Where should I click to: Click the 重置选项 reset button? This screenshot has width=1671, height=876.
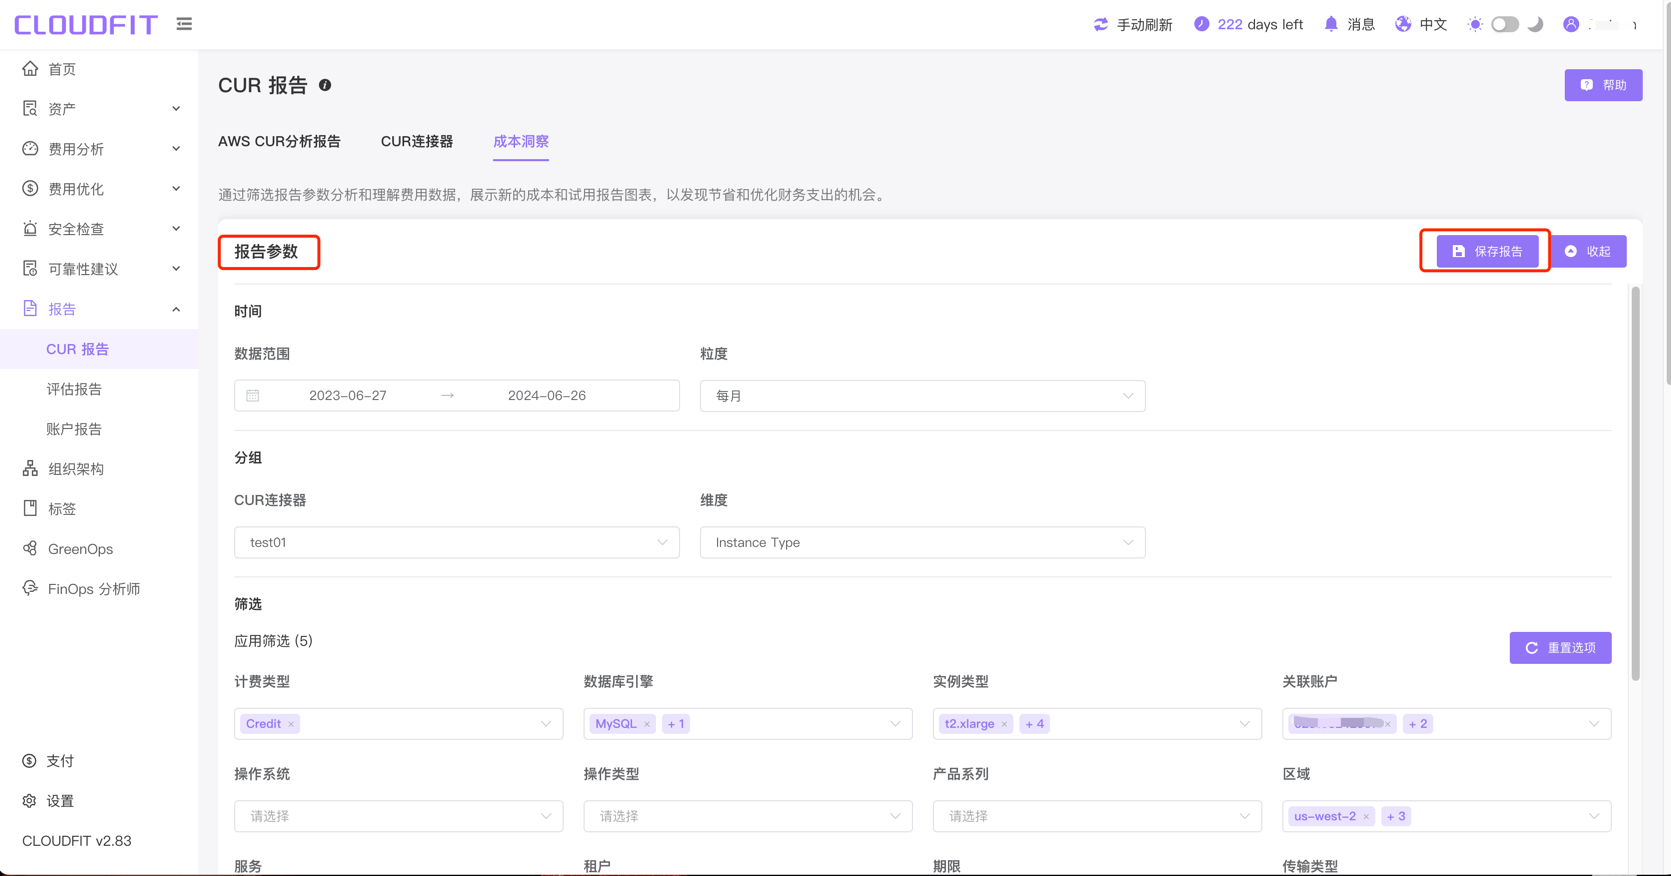point(1560,648)
